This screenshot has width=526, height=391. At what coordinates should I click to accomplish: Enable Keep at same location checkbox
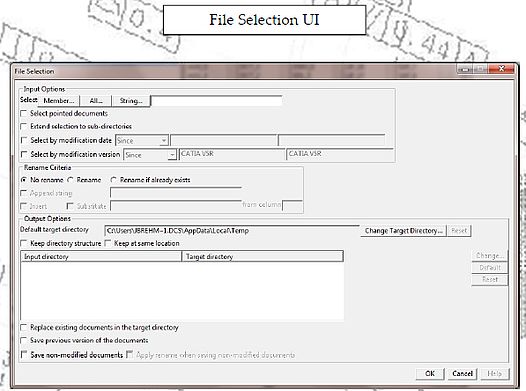pyautogui.click(x=108, y=243)
